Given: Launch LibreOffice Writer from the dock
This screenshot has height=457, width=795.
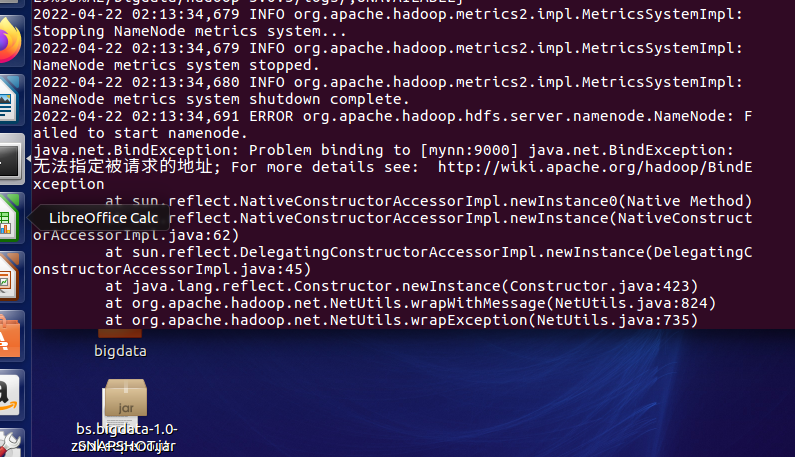Looking at the screenshot, I should pyautogui.click(x=9, y=101).
